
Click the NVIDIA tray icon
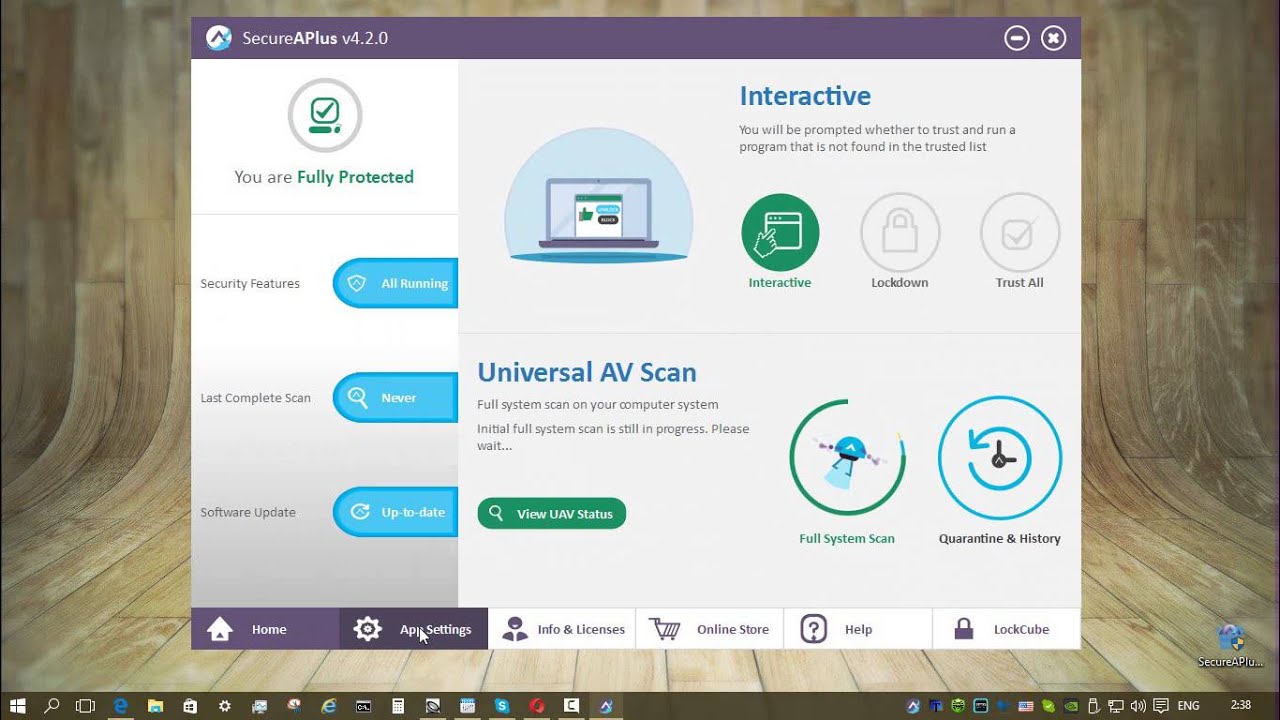[1071, 705]
